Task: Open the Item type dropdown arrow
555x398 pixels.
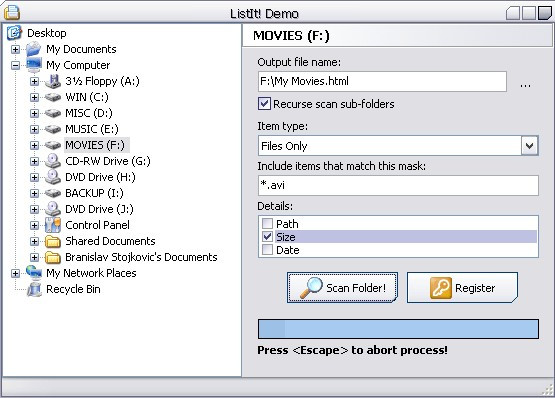Action: [529, 146]
